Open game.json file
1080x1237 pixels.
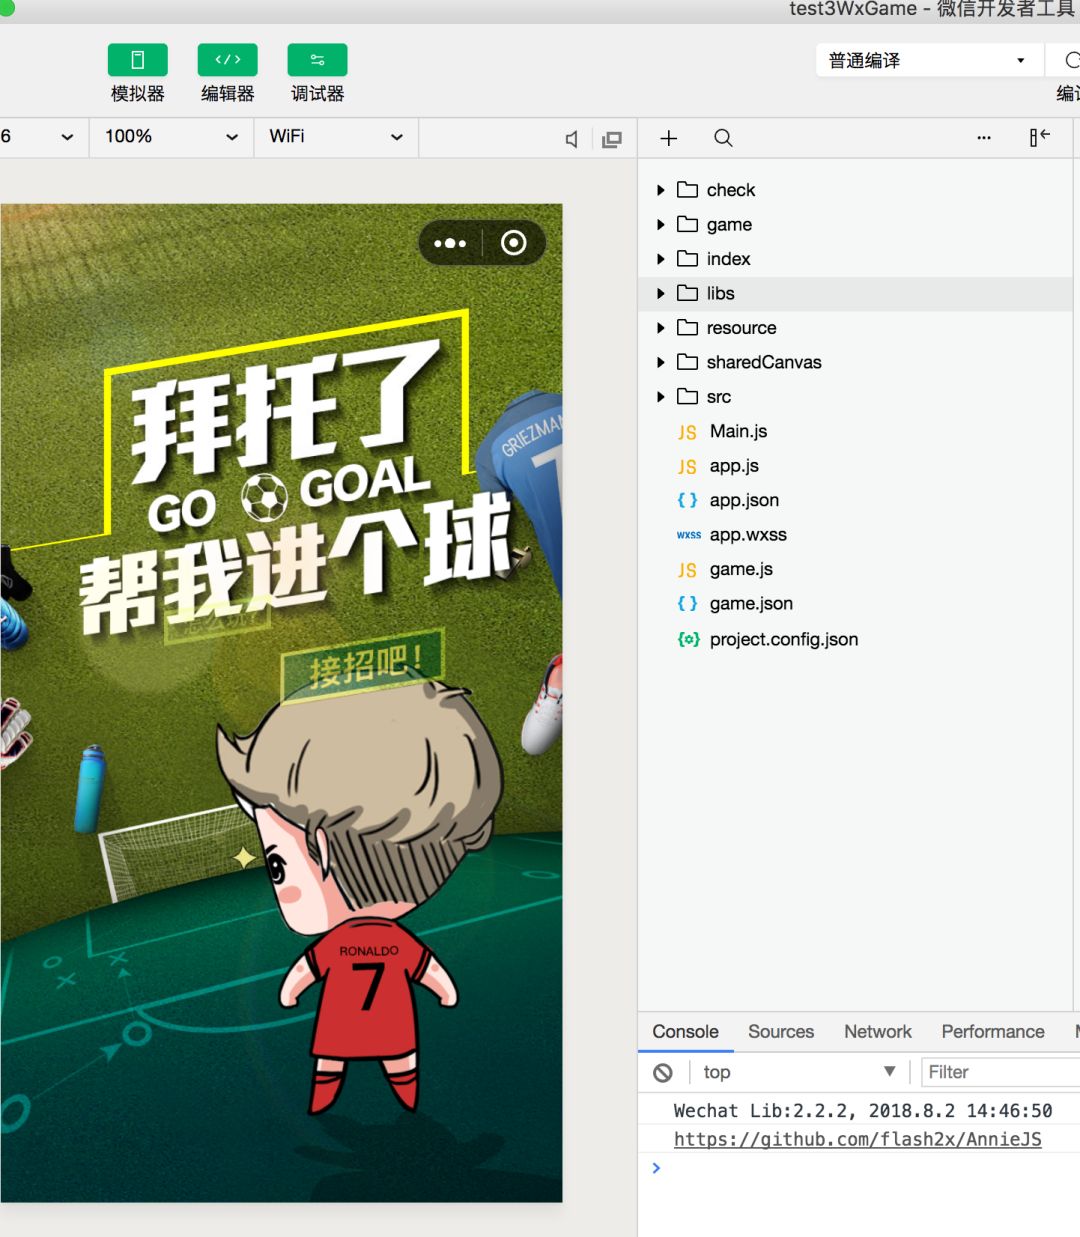pyautogui.click(x=855, y=604)
